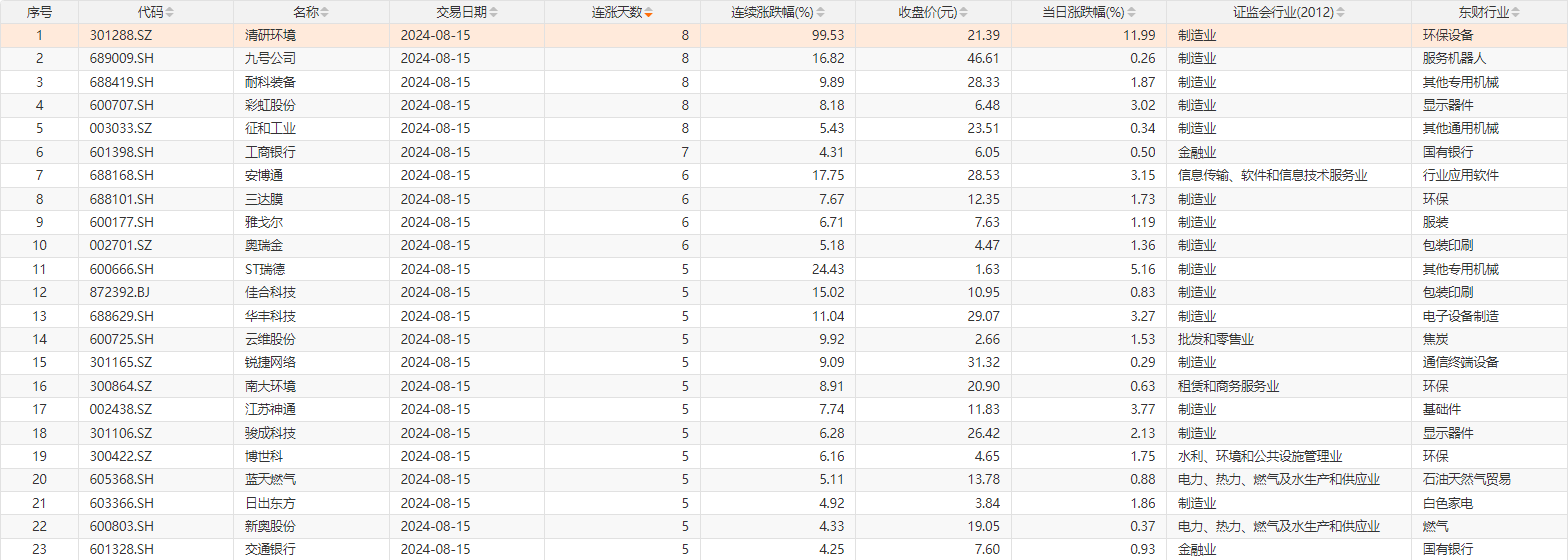Image resolution: width=1568 pixels, height=560 pixels.
Task: Open 耐科装备 stock name
Action: click(270, 82)
